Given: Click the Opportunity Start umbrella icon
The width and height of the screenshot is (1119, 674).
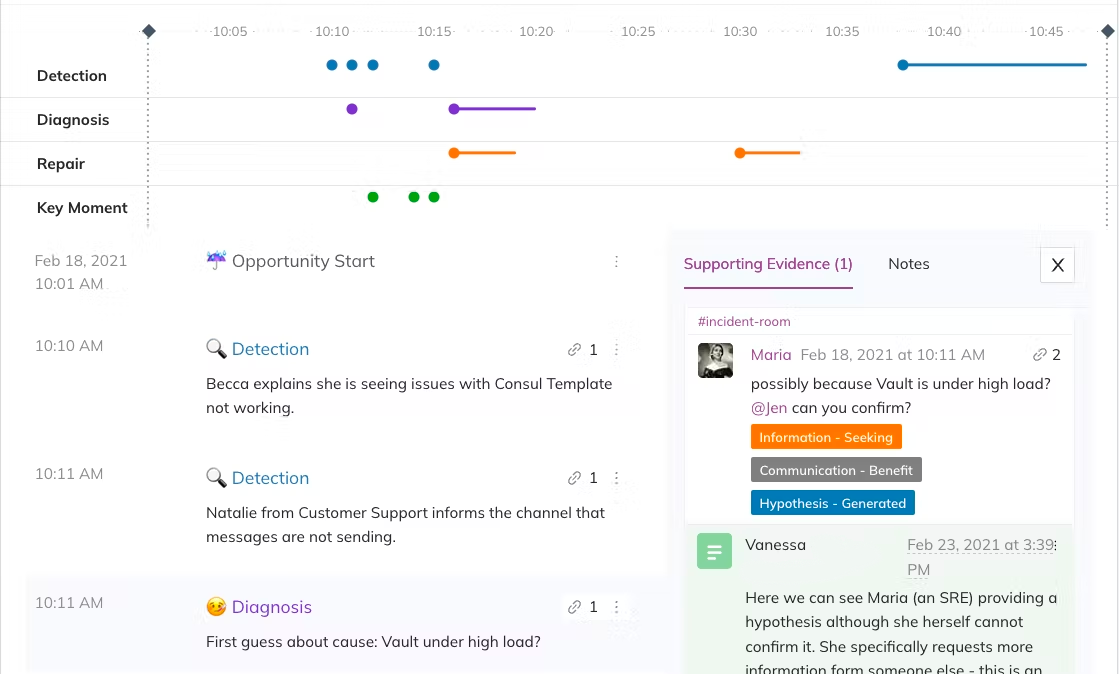Looking at the screenshot, I should (216, 260).
